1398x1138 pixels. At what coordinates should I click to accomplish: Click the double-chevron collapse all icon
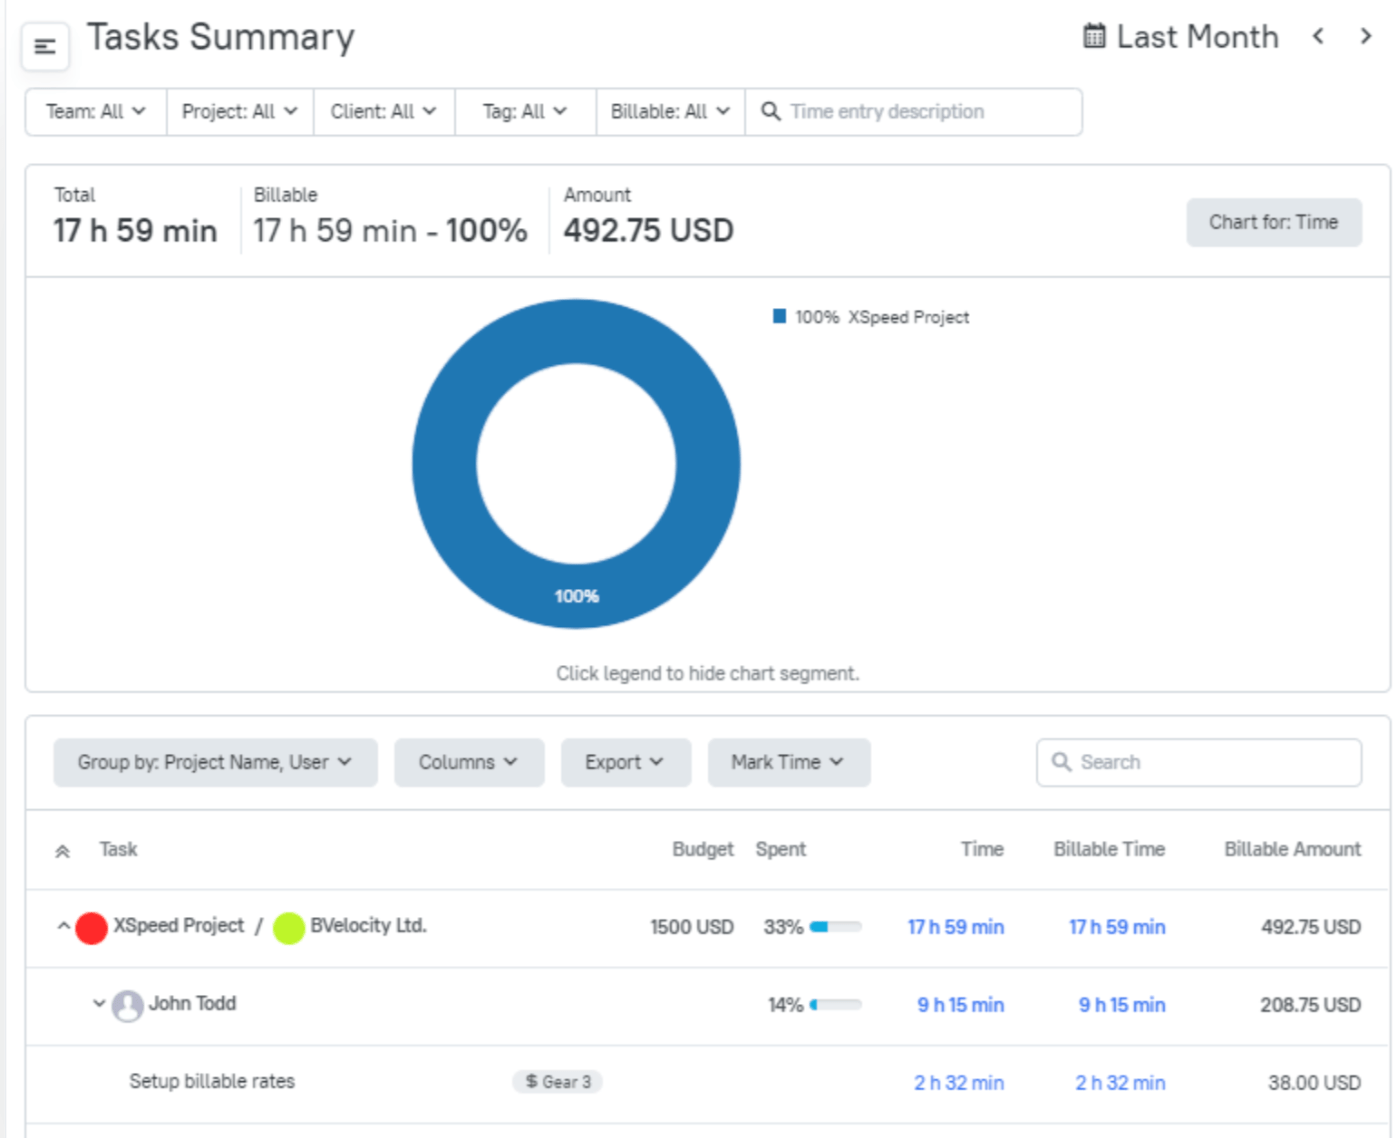click(62, 851)
